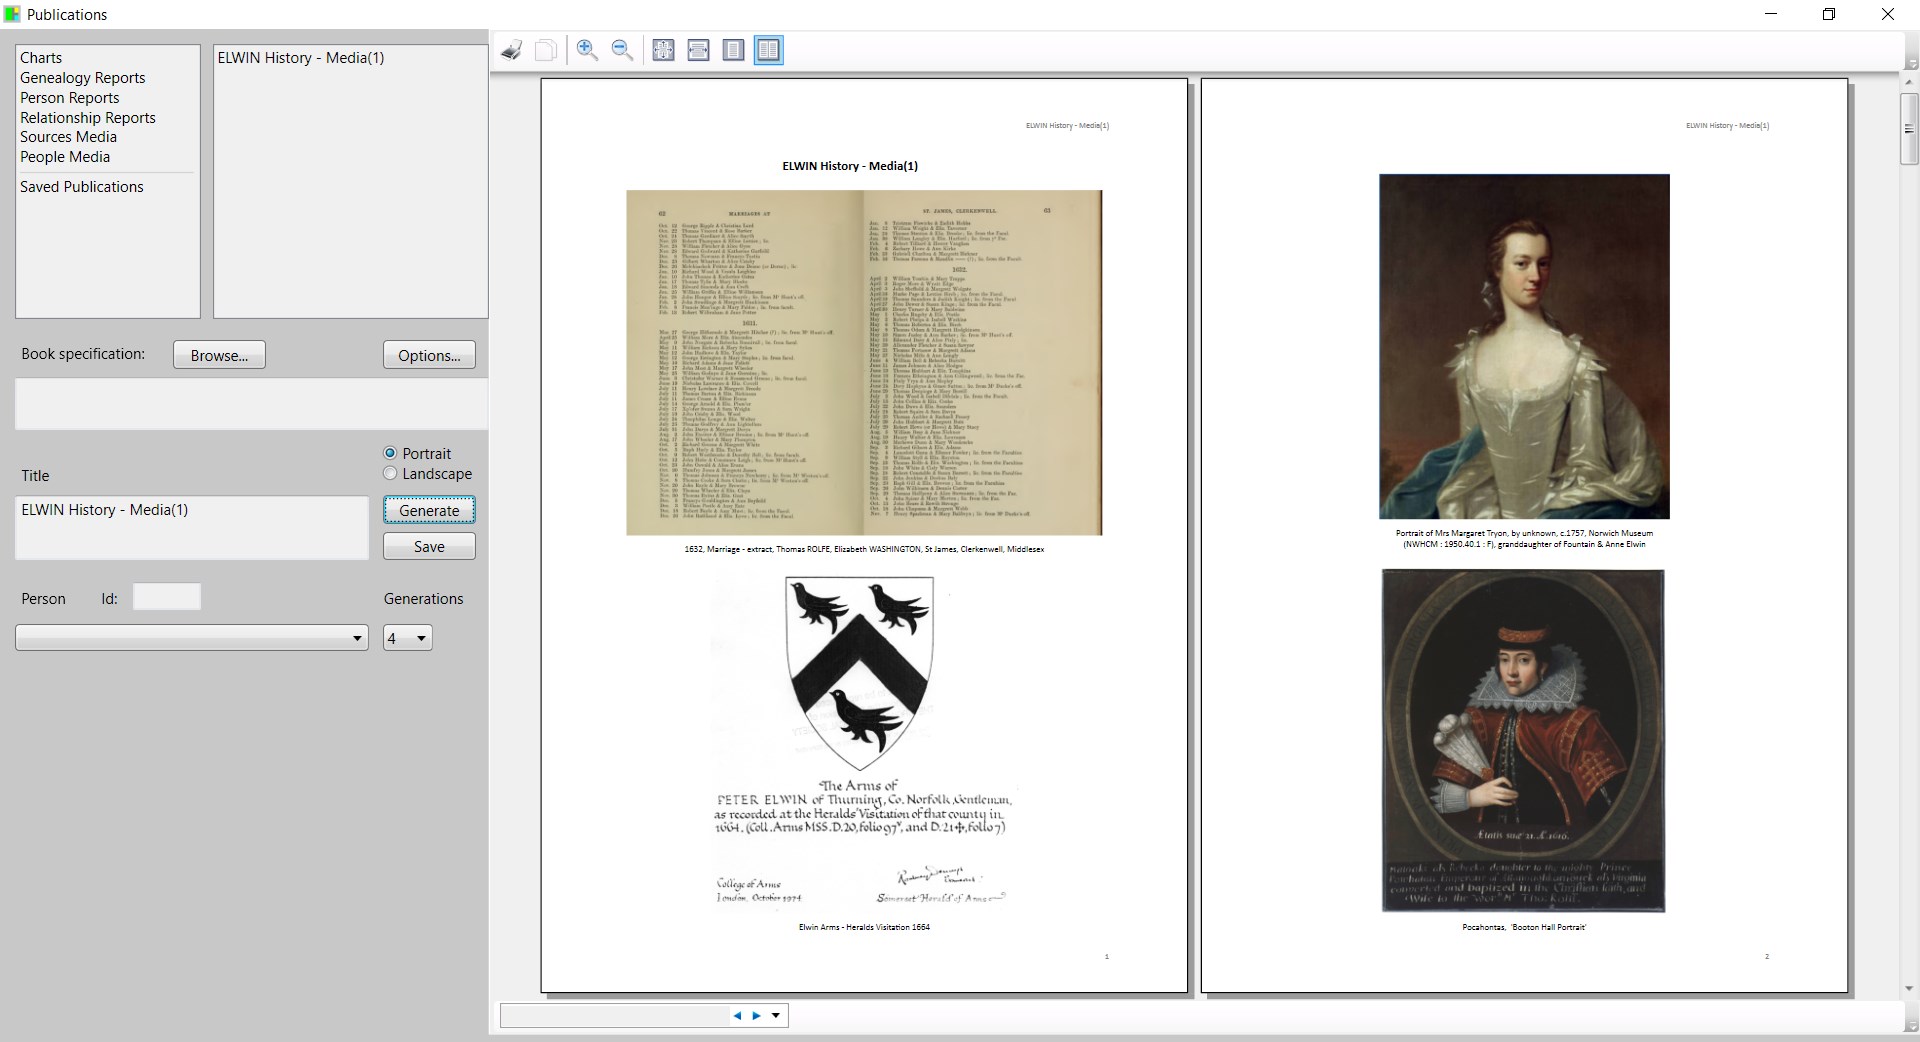Screen dimensions: 1920x1042
Task: Open the Person dropdown list
Action: (x=192, y=638)
